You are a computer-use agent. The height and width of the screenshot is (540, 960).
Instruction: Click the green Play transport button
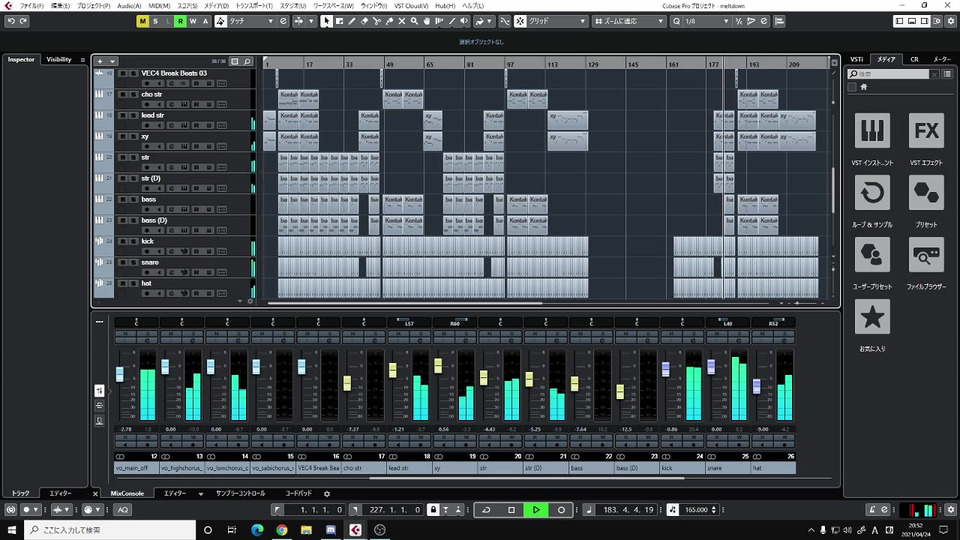536,510
